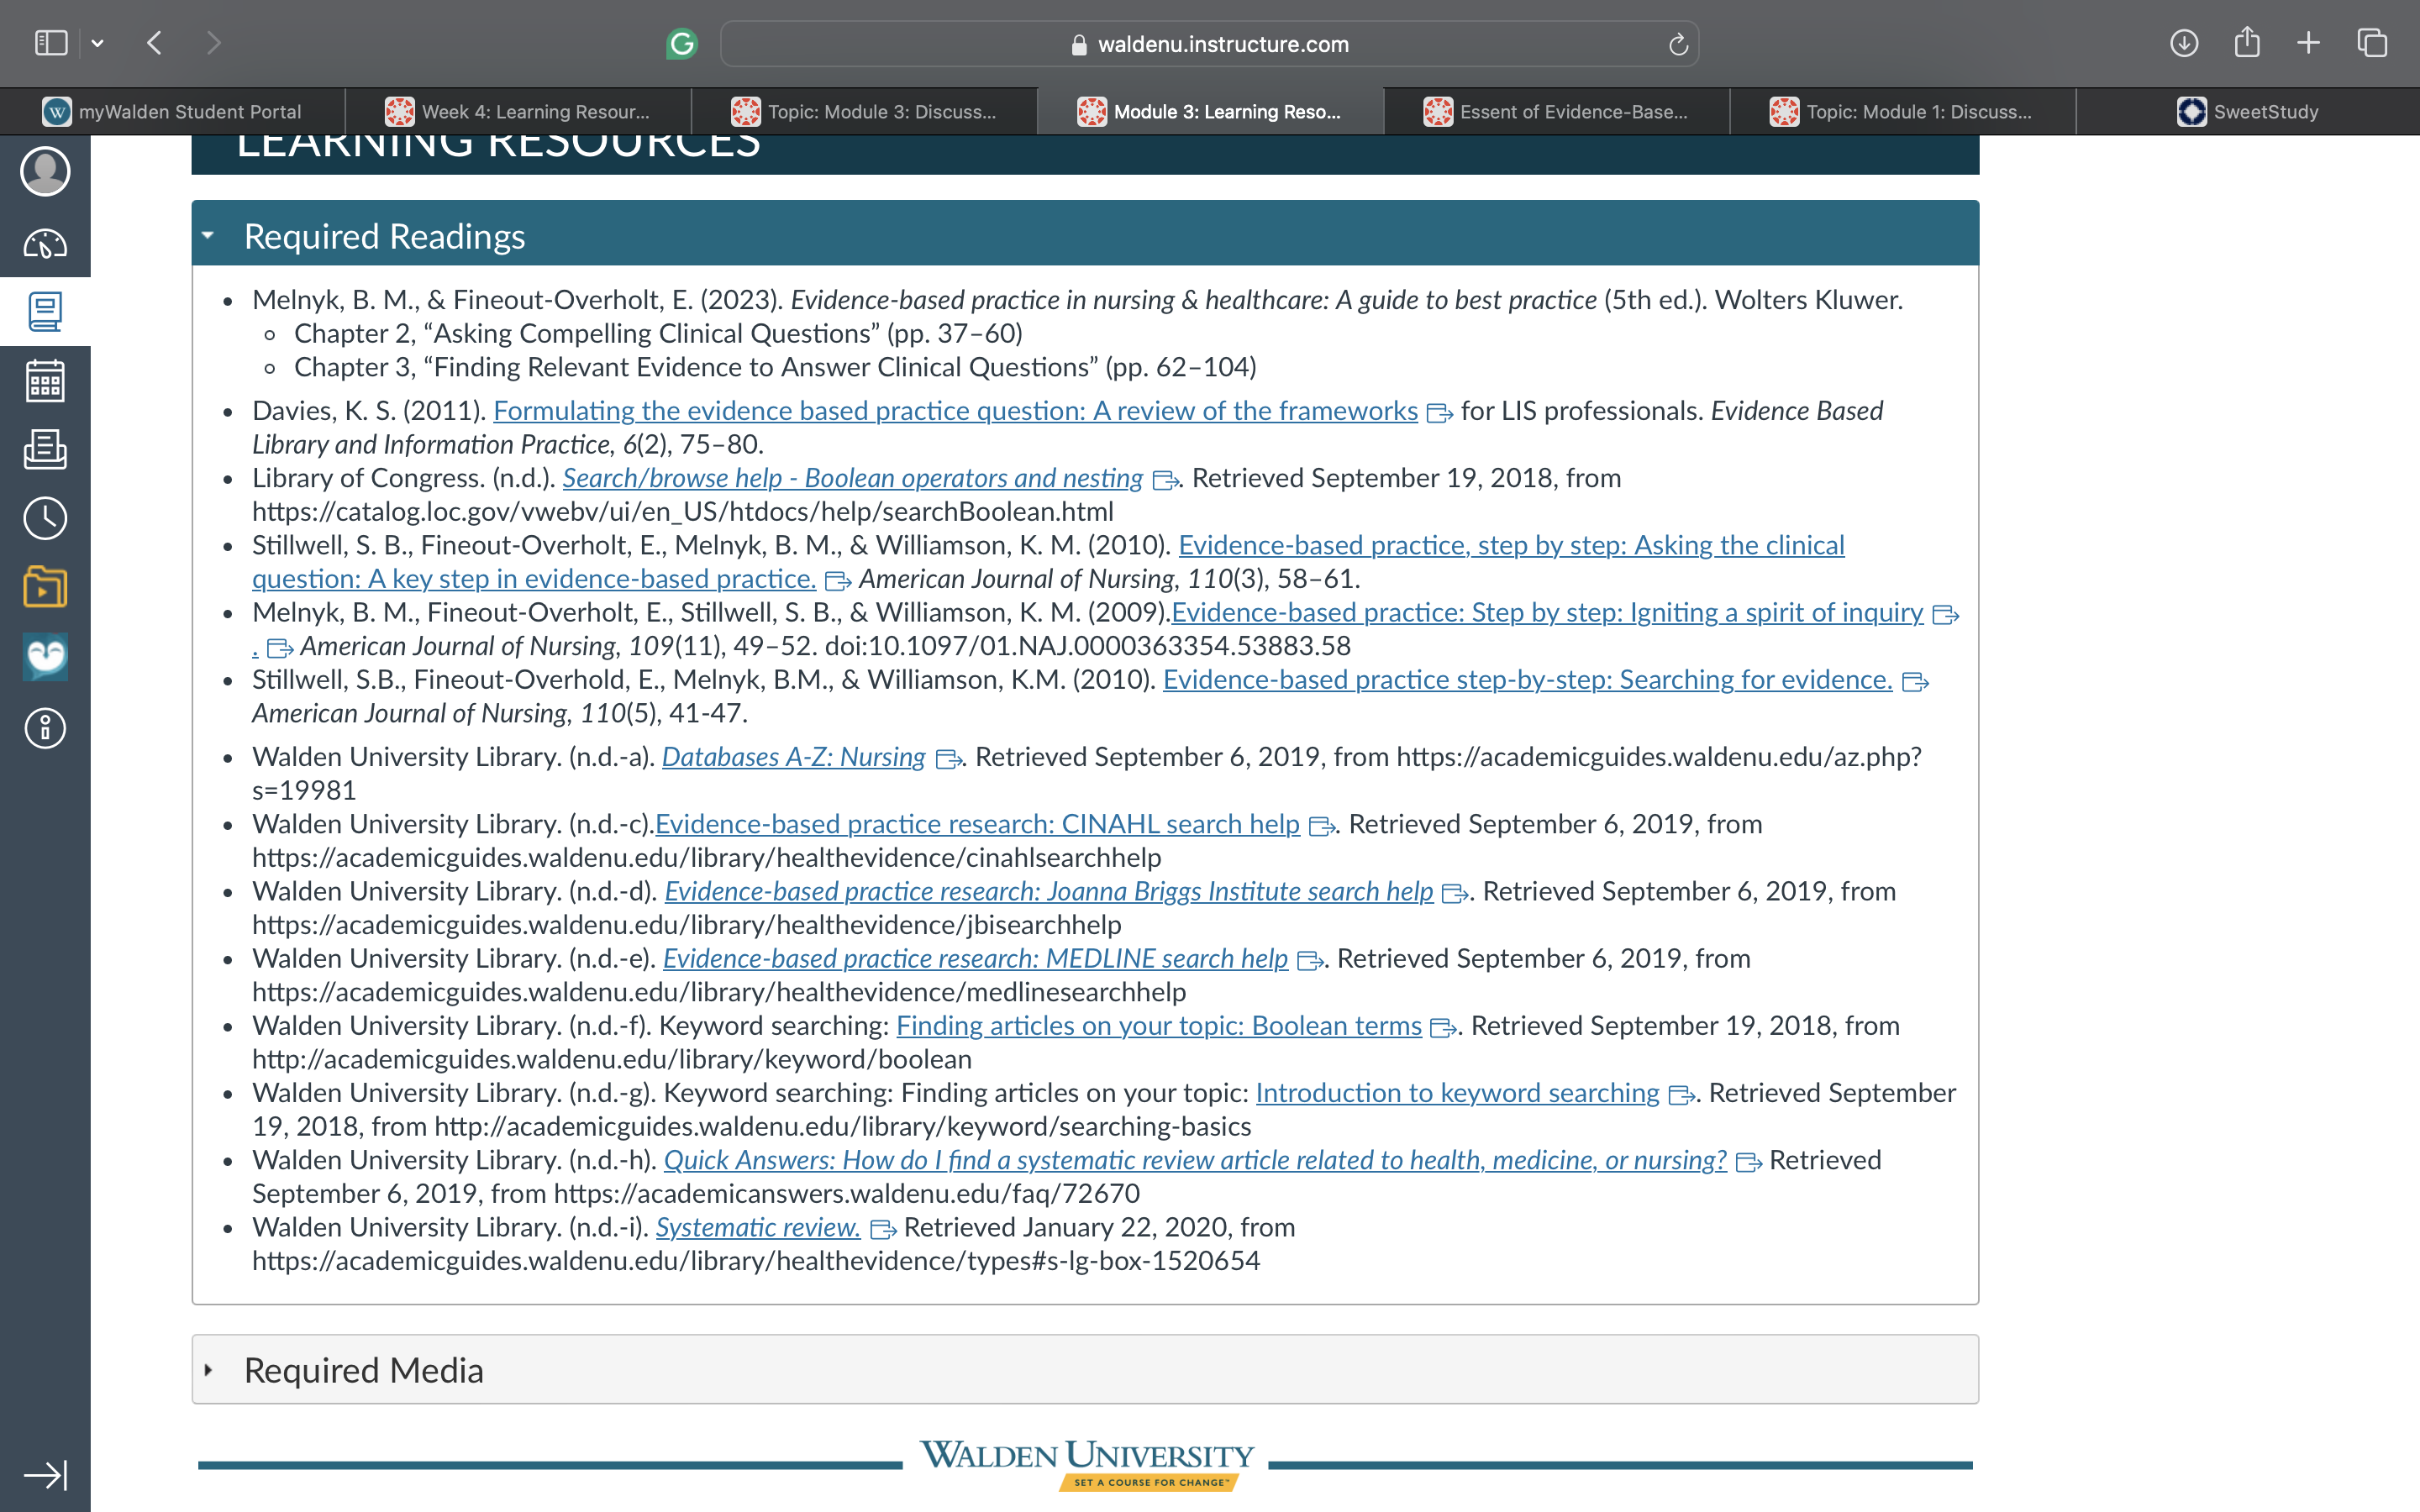Click external link icon after CINAHL search help
The width and height of the screenshot is (2420, 1512).
pyautogui.click(x=1322, y=827)
